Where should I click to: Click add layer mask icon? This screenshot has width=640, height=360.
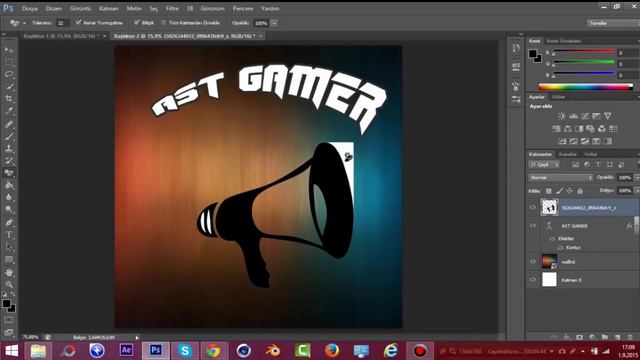[579, 337]
